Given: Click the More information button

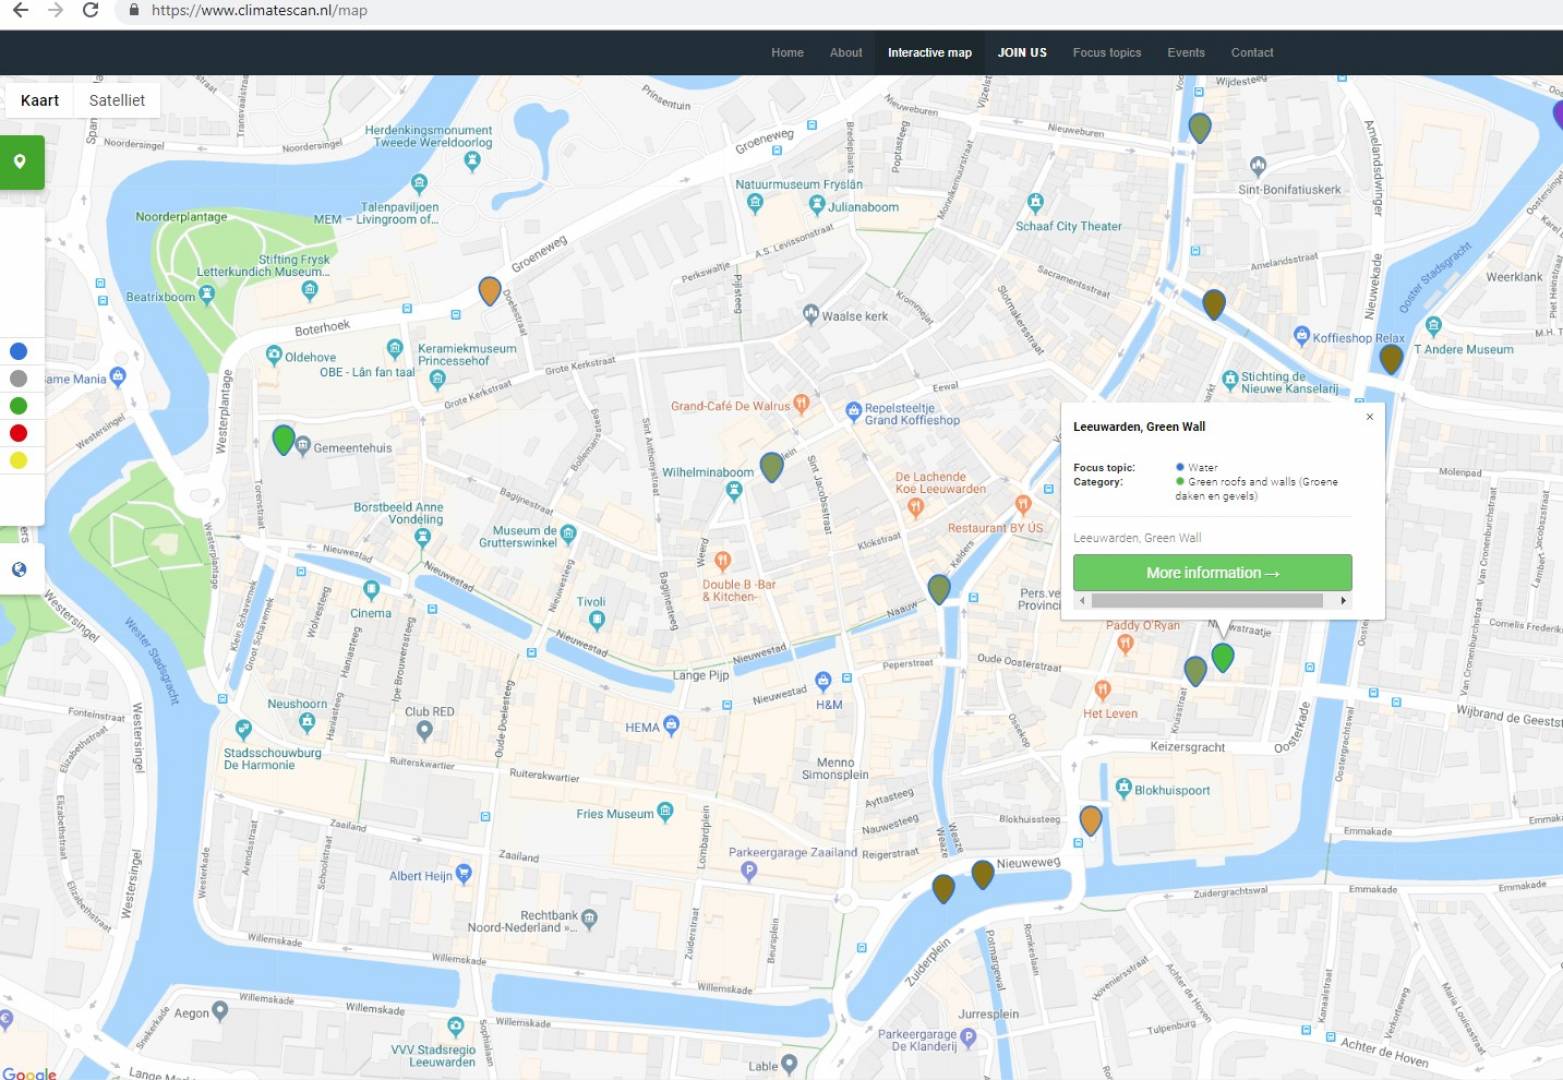Looking at the screenshot, I should pyautogui.click(x=1212, y=573).
